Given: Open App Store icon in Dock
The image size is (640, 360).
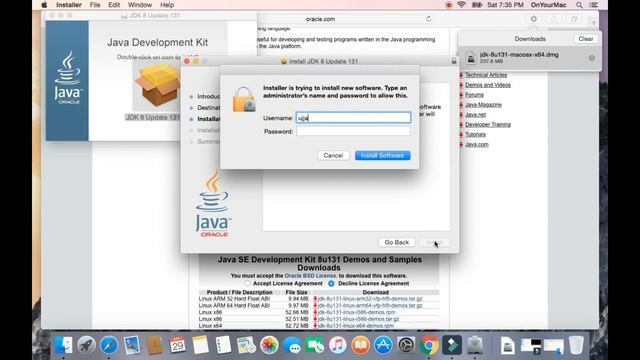Looking at the screenshot, I should [383, 345].
